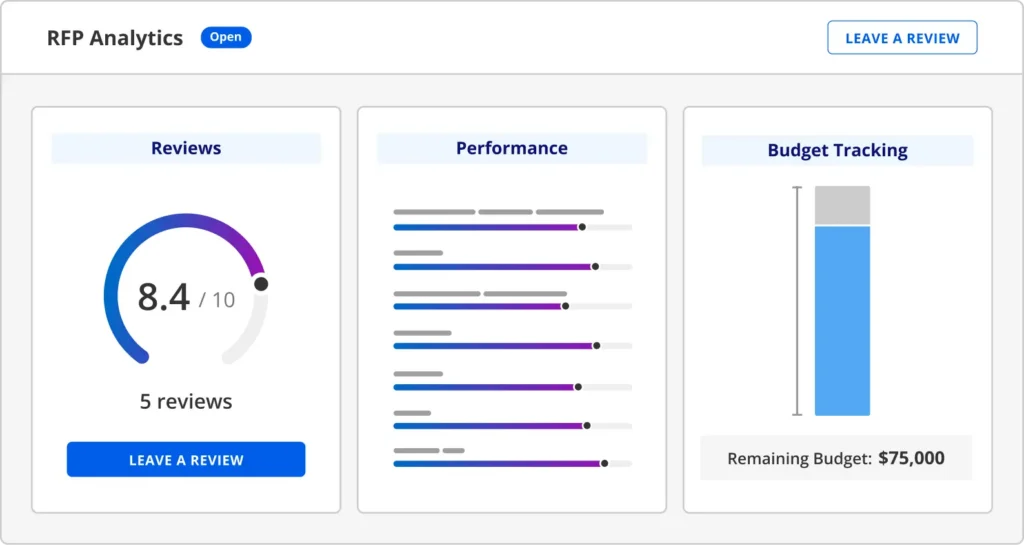Click the blue filled portion of budget bar
The image size is (1024, 545).
coord(842,320)
